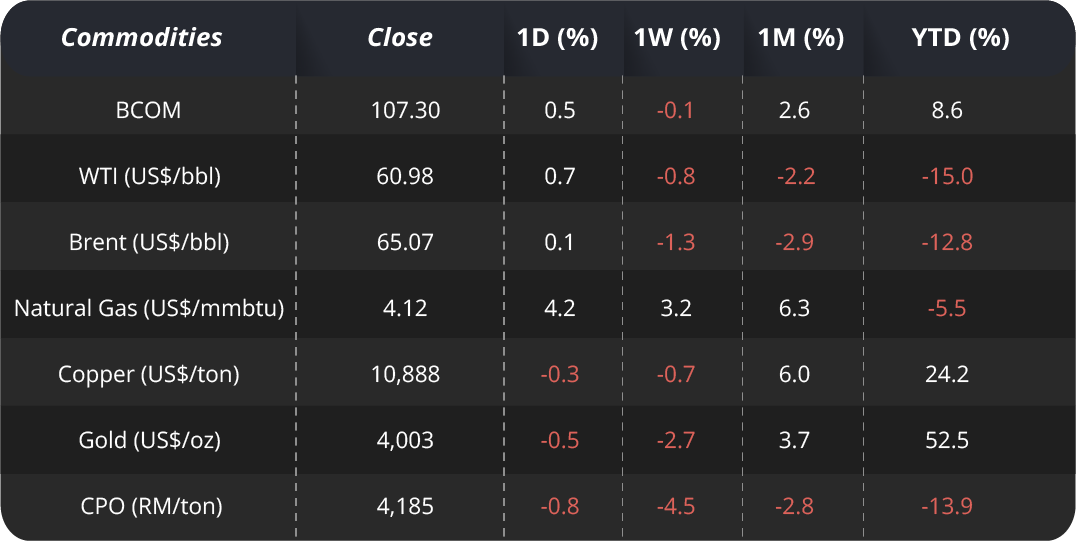Select WTI YTD value -15.0
Image resolution: width=1076 pixels, height=542 pixels.
coord(947,176)
